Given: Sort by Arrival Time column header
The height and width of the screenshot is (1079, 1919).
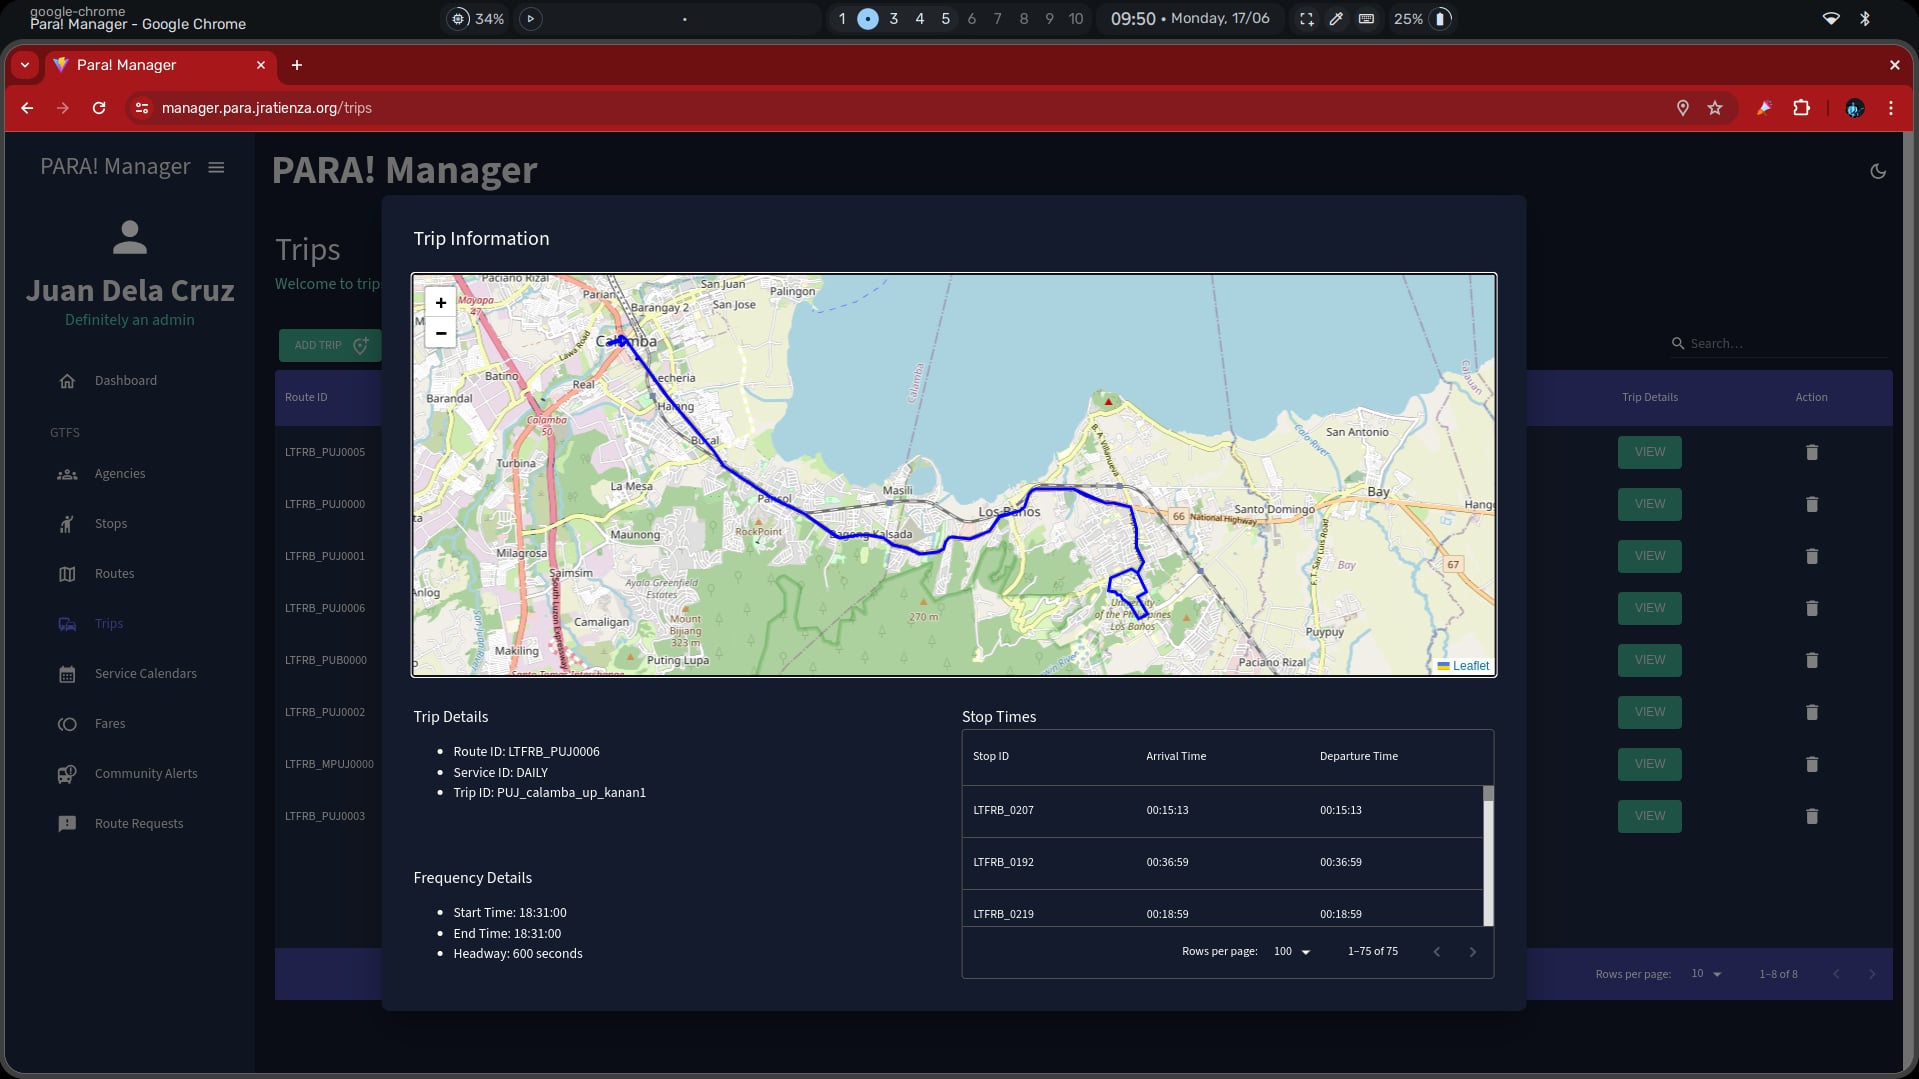Looking at the screenshot, I should coord(1176,757).
